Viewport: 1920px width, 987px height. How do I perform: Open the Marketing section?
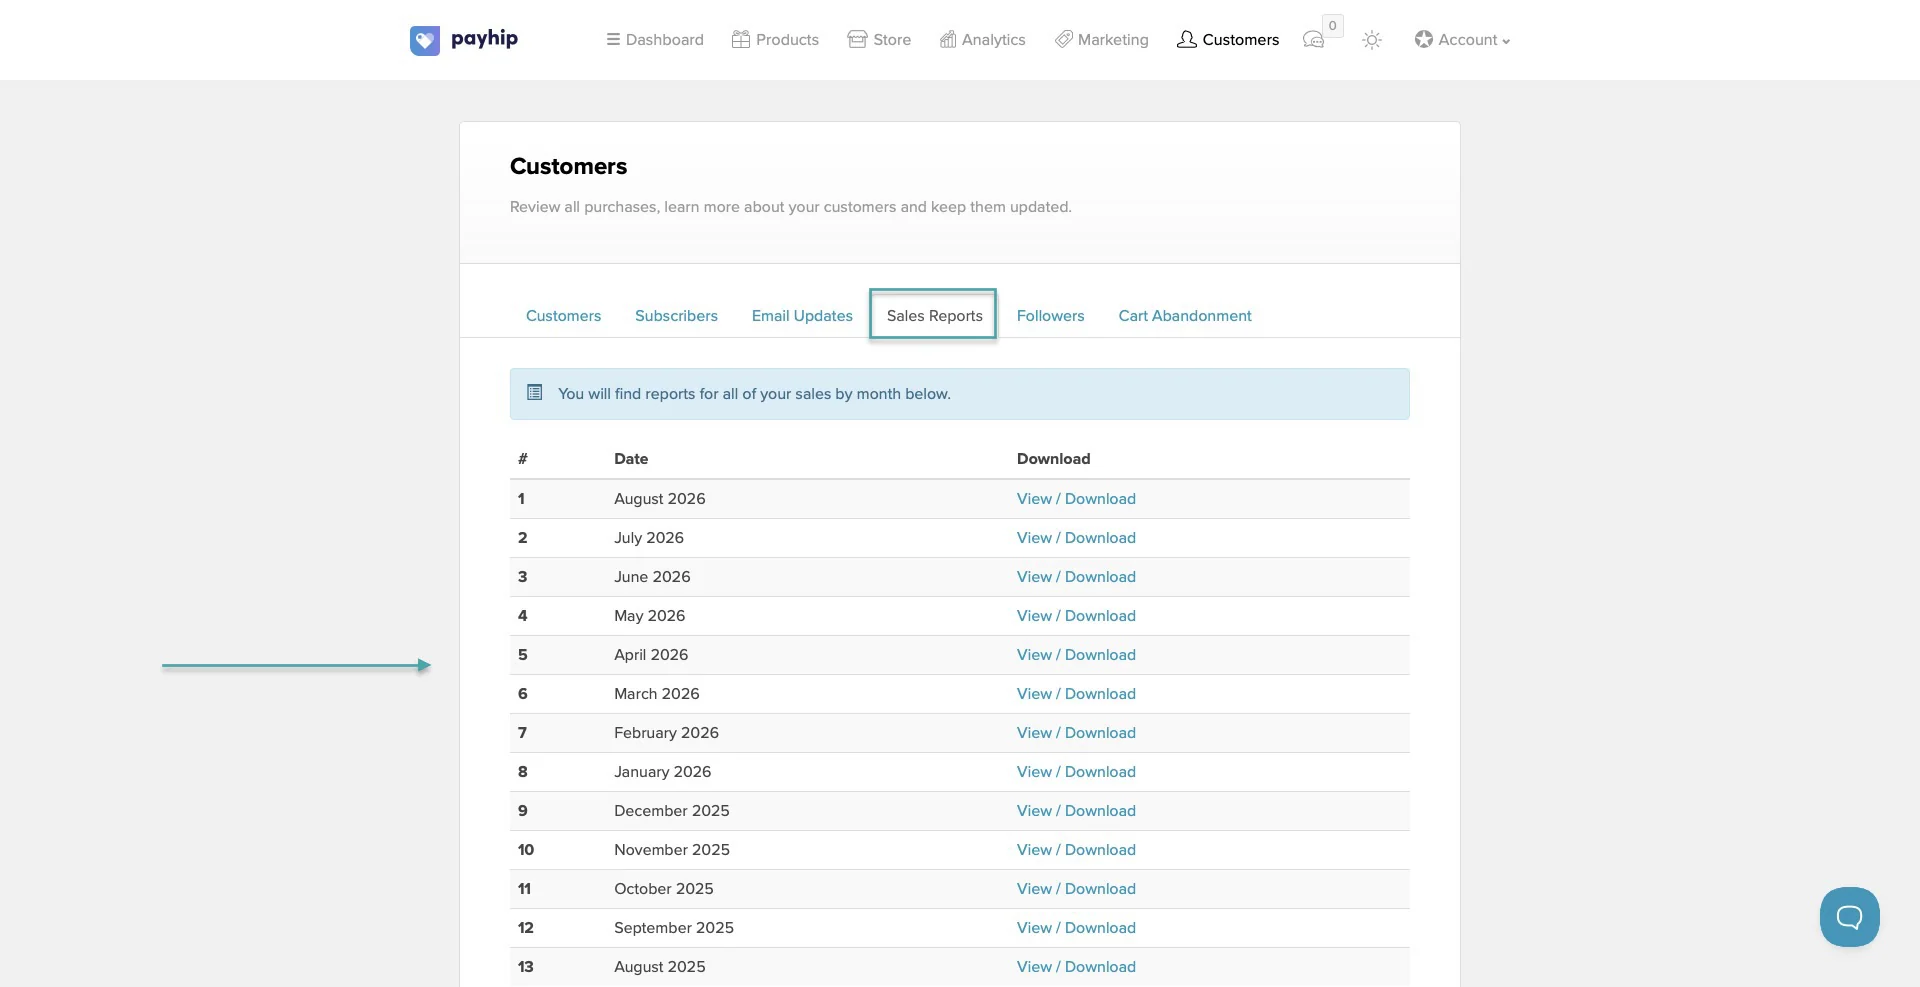tap(1102, 40)
